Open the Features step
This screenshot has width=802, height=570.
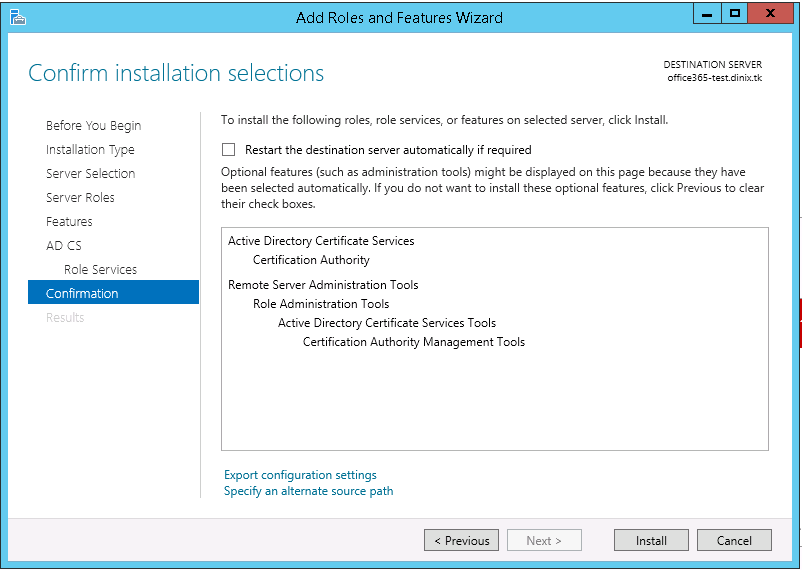point(69,222)
